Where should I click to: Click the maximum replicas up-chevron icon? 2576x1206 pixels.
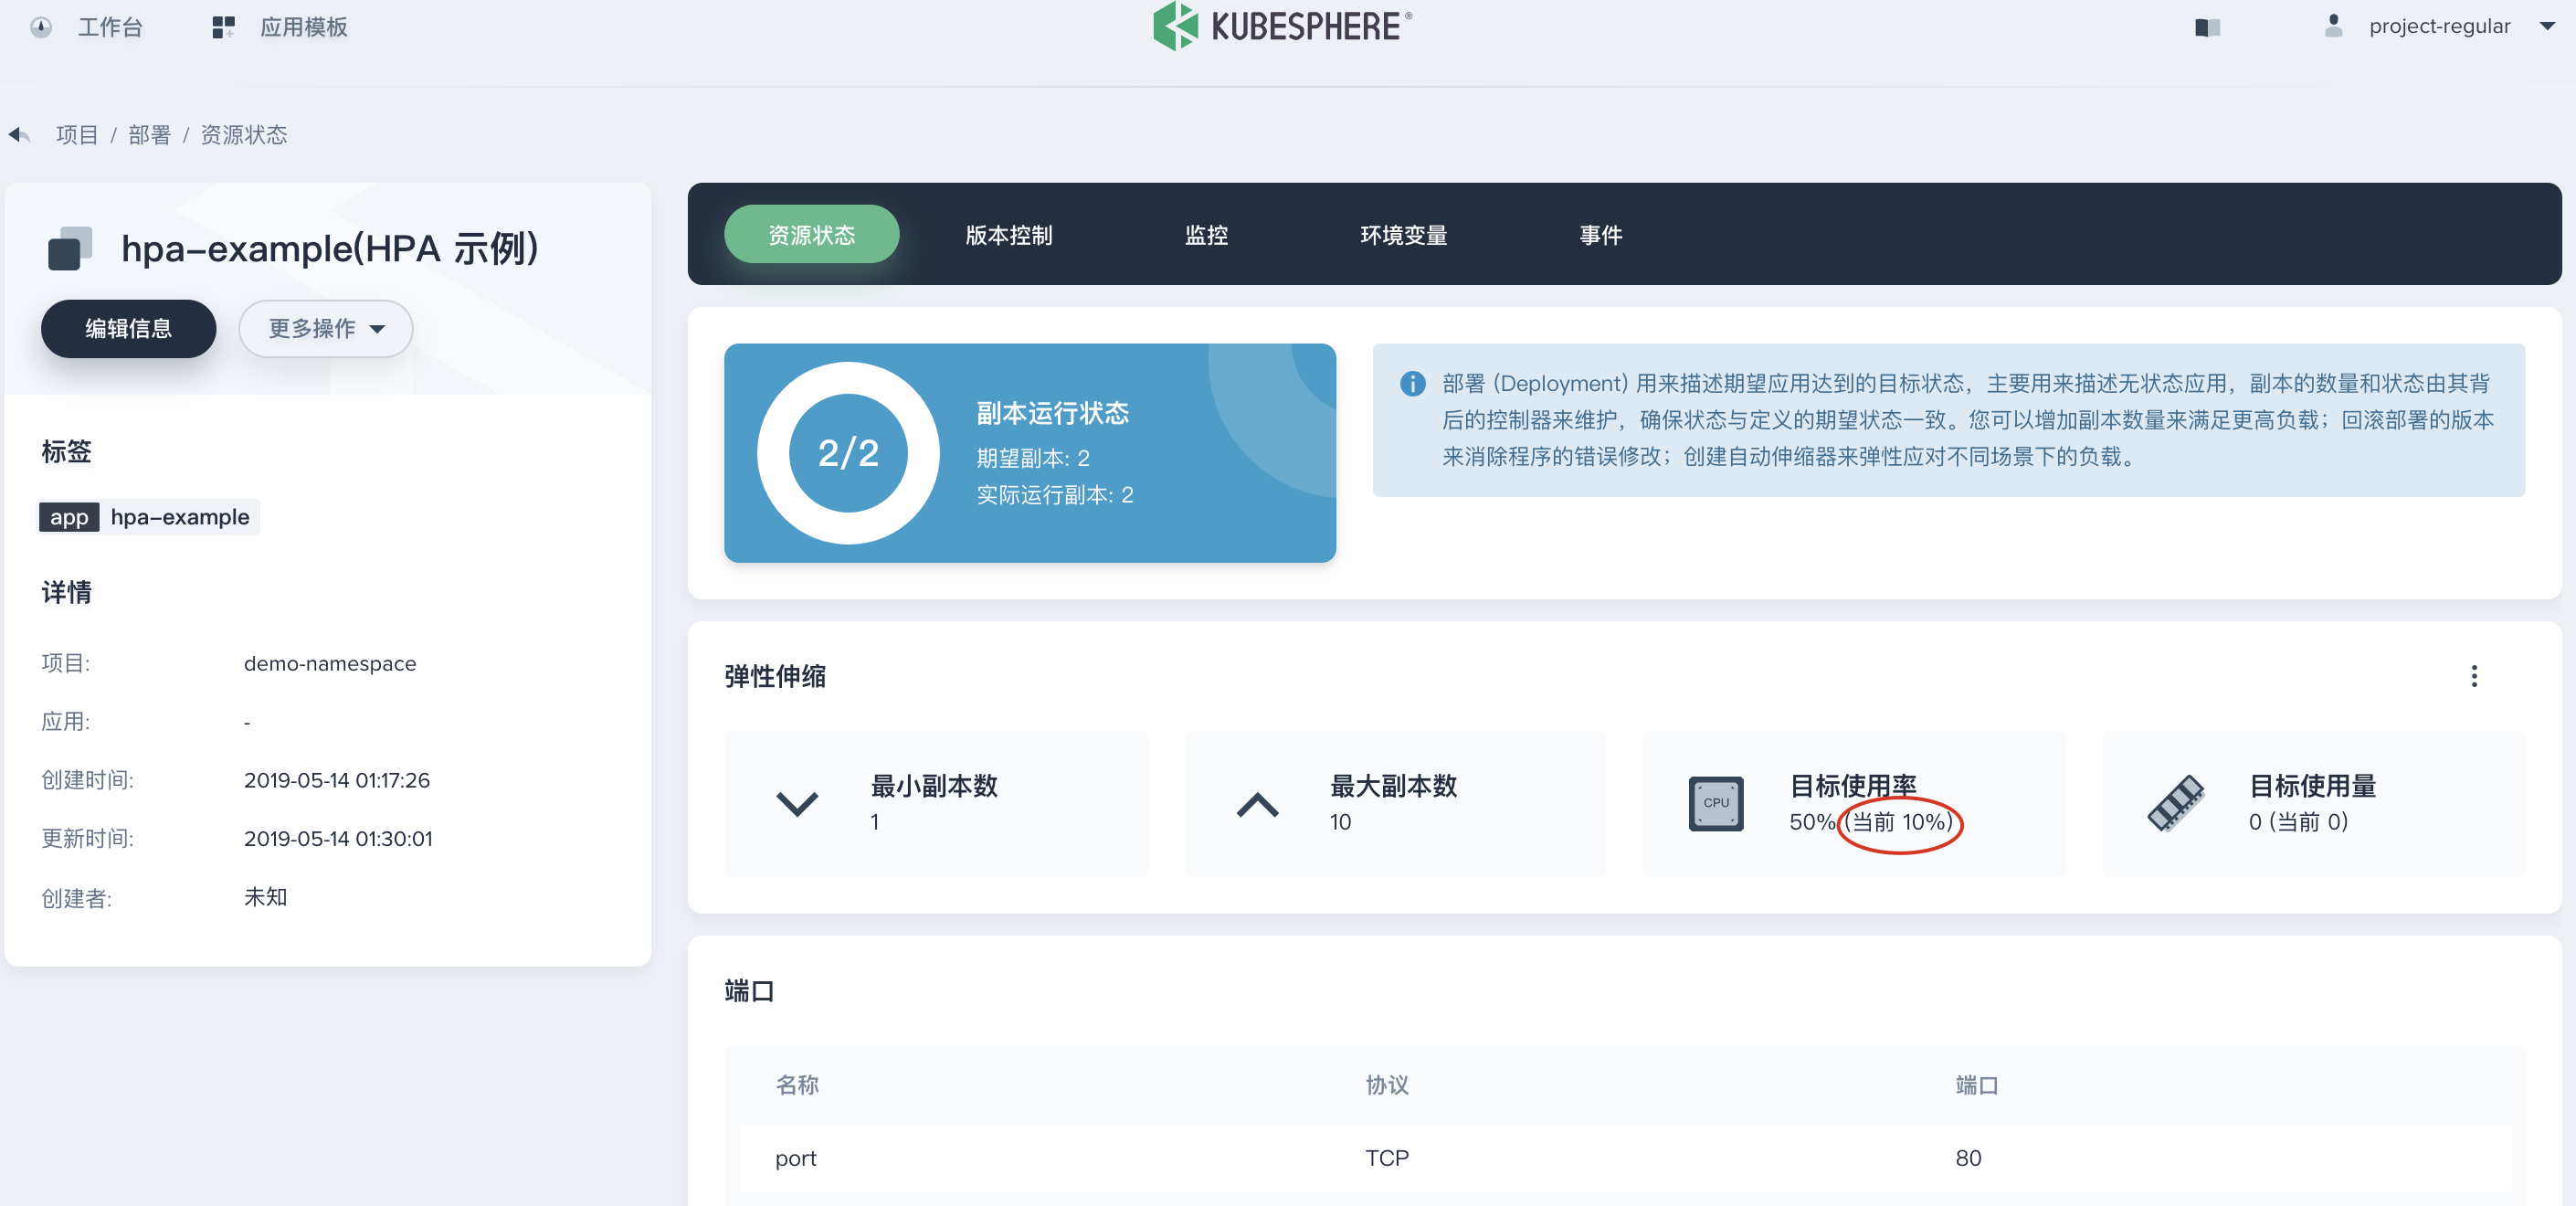(1257, 804)
